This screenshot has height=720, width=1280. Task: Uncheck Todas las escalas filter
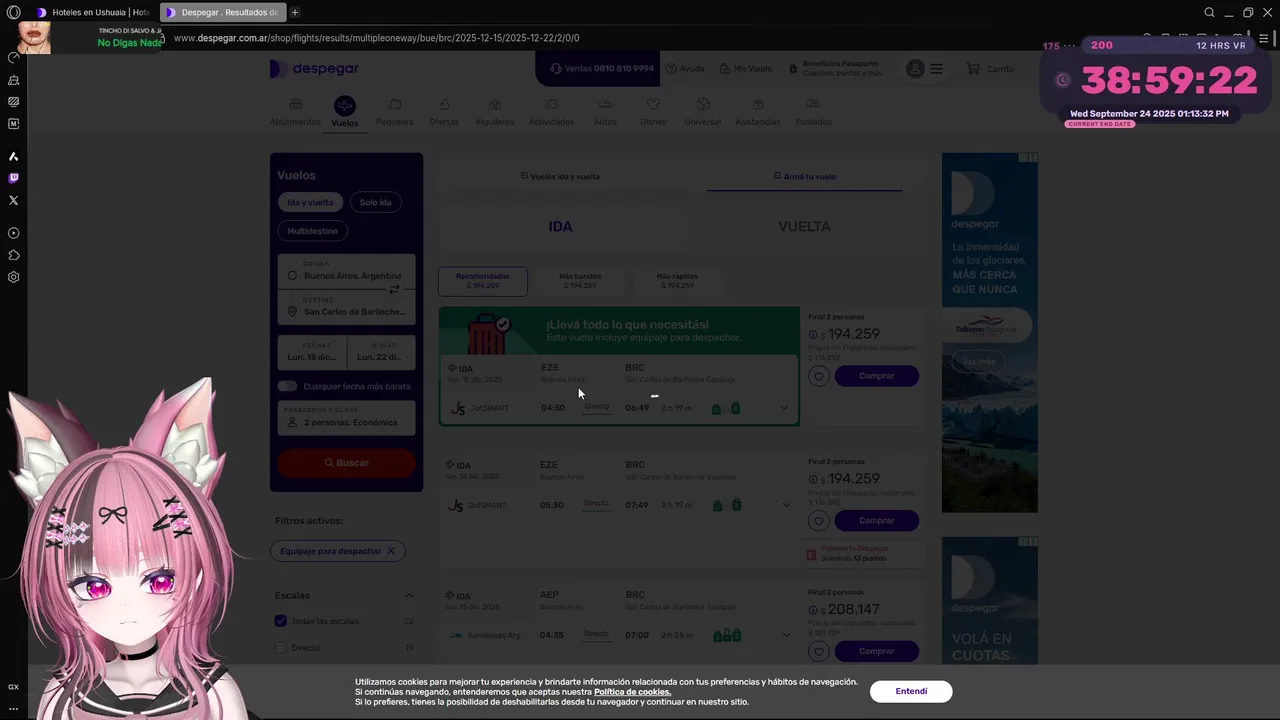(x=281, y=621)
